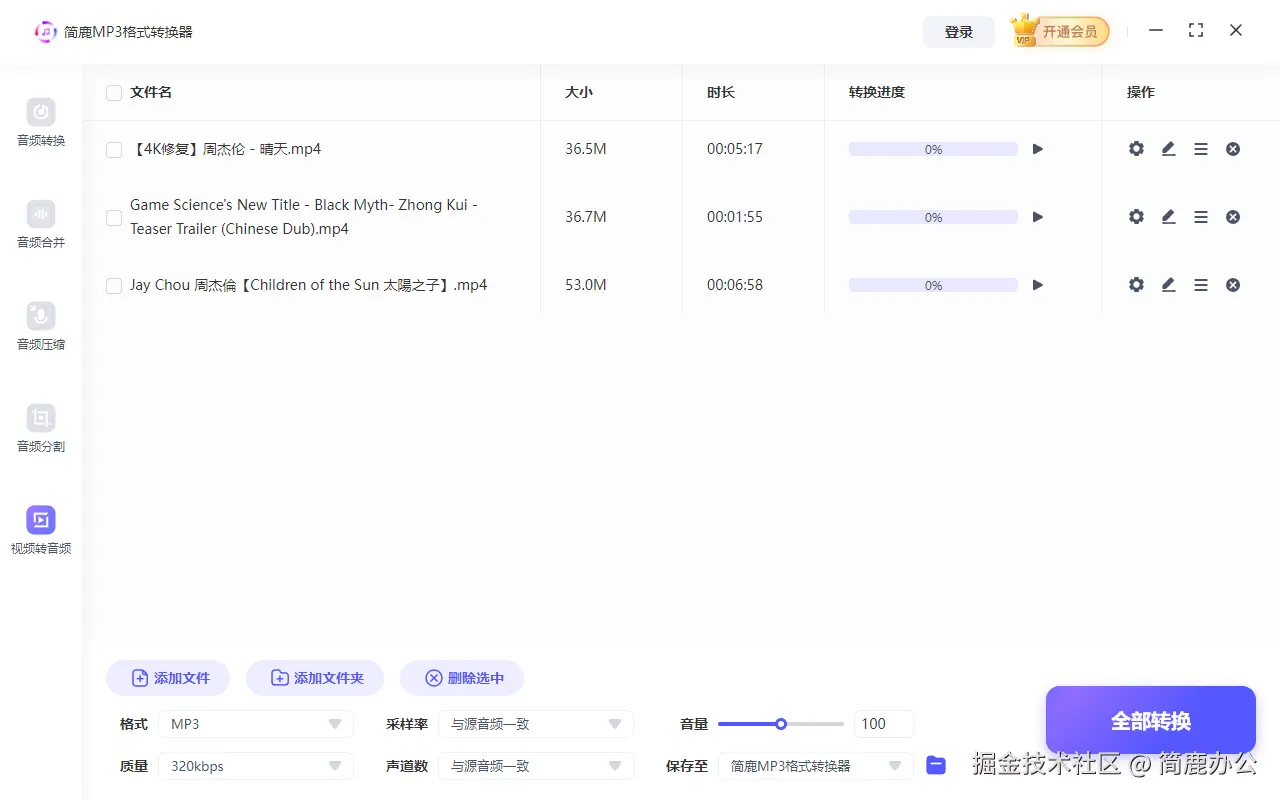Click edit pencil icon on Black Myth row
The width and height of the screenshot is (1280, 800).
(1168, 216)
